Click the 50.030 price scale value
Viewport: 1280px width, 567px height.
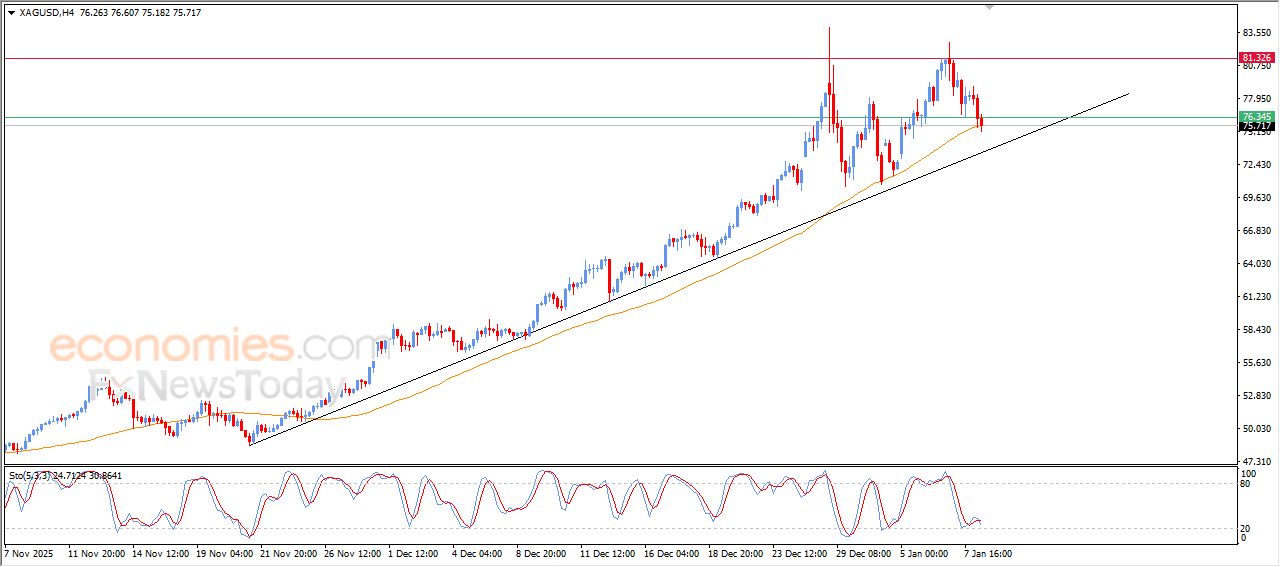click(x=1255, y=428)
